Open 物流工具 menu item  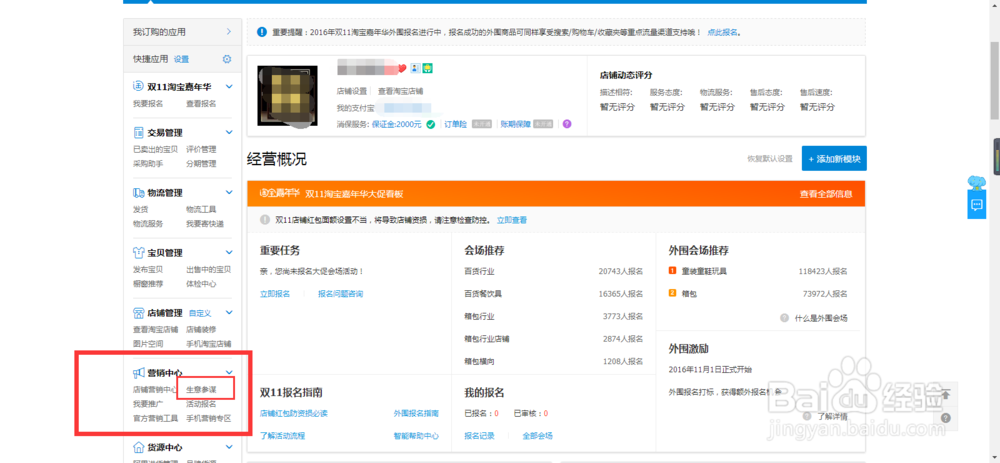(201, 209)
